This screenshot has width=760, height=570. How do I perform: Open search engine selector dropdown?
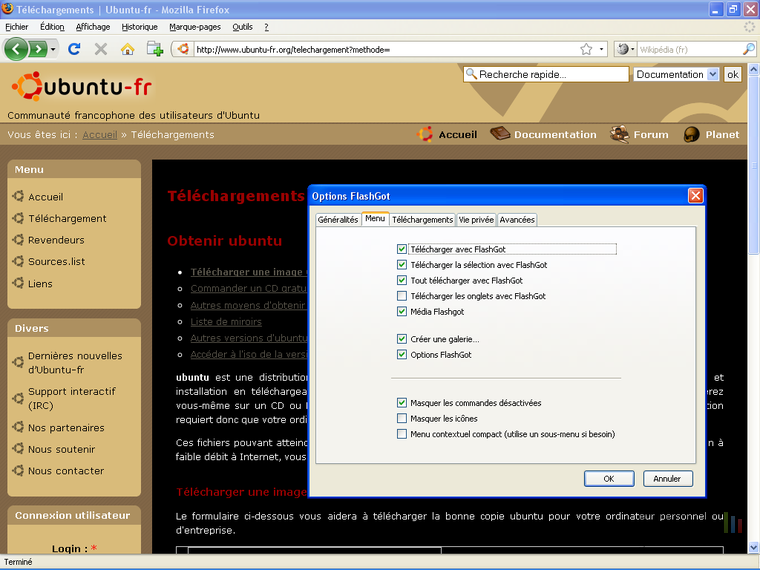626,49
